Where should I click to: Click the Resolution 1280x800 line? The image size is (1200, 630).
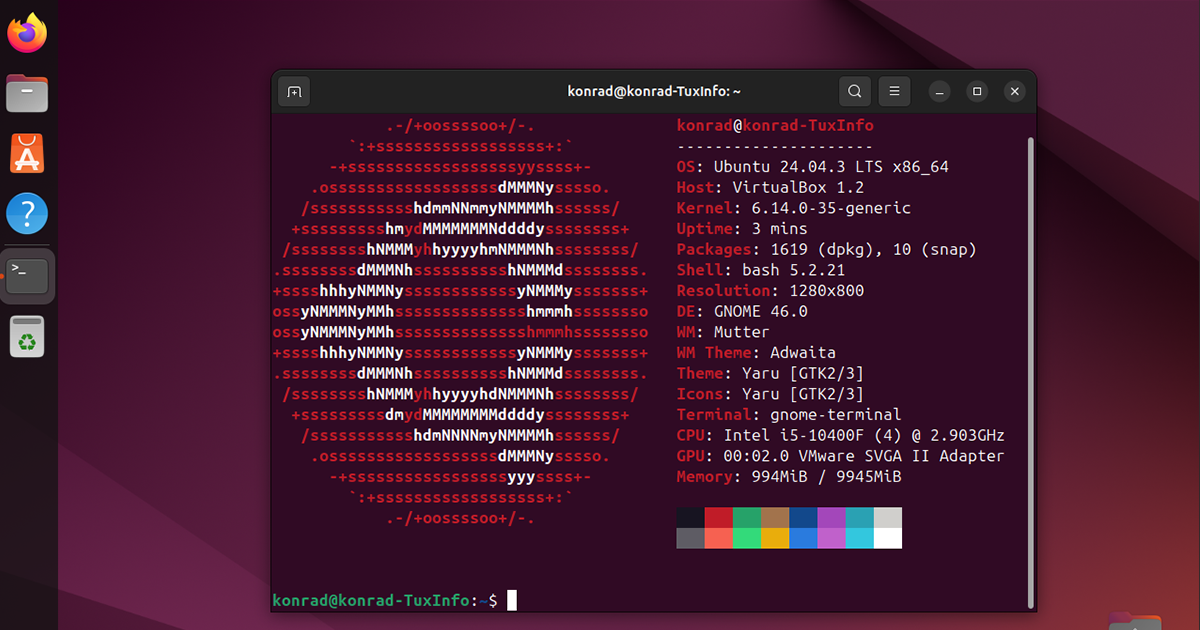[771, 291]
